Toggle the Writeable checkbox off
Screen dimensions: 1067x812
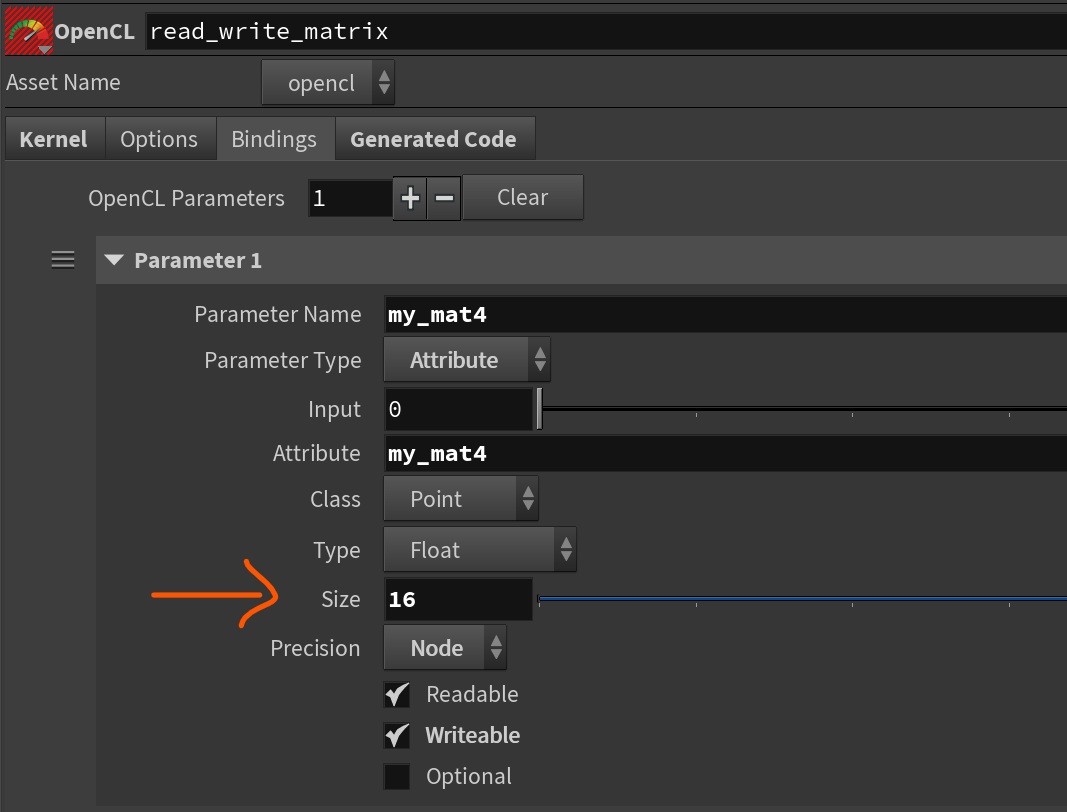coord(398,736)
